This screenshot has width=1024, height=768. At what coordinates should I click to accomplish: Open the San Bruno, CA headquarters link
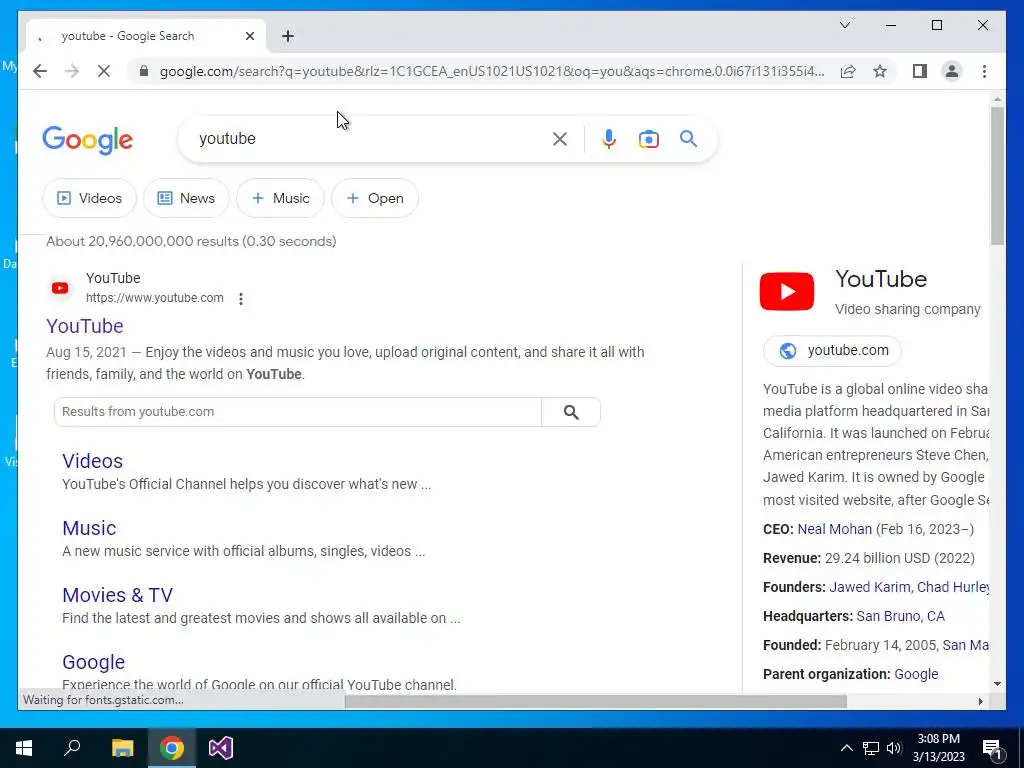pos(901,616)
